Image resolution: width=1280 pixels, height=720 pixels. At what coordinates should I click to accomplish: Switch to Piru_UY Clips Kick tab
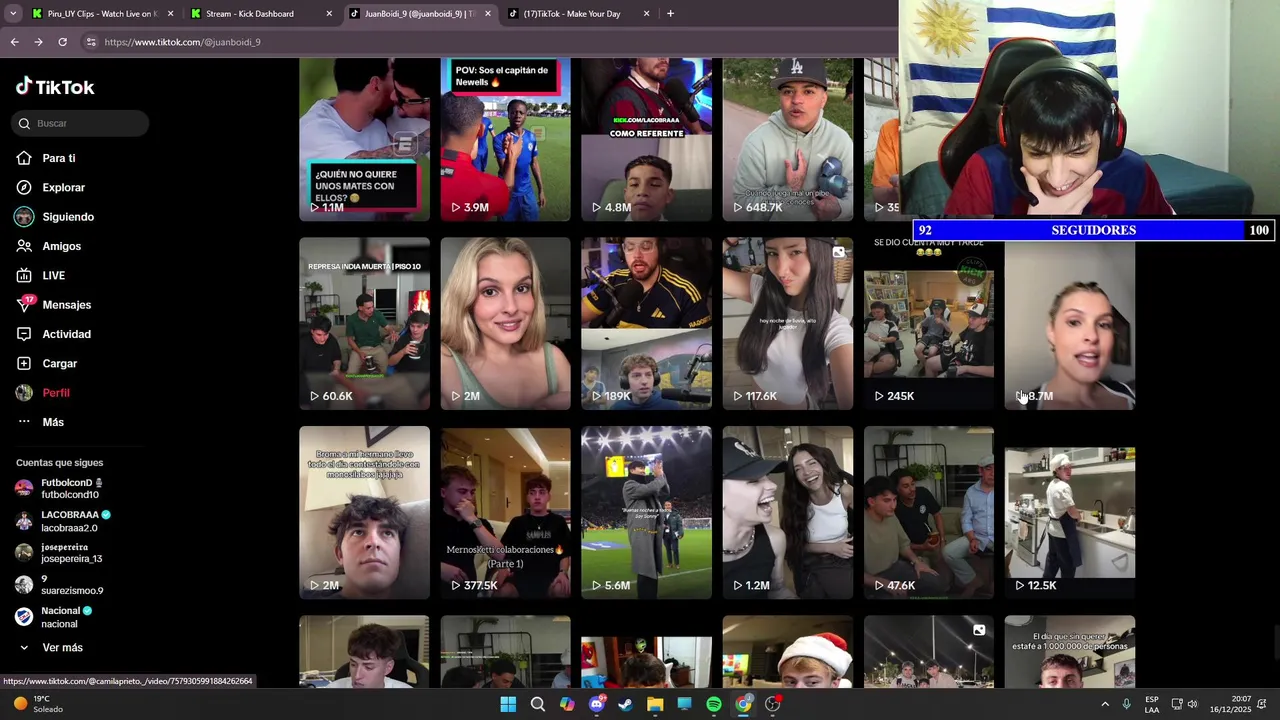(x=100, y=14)
